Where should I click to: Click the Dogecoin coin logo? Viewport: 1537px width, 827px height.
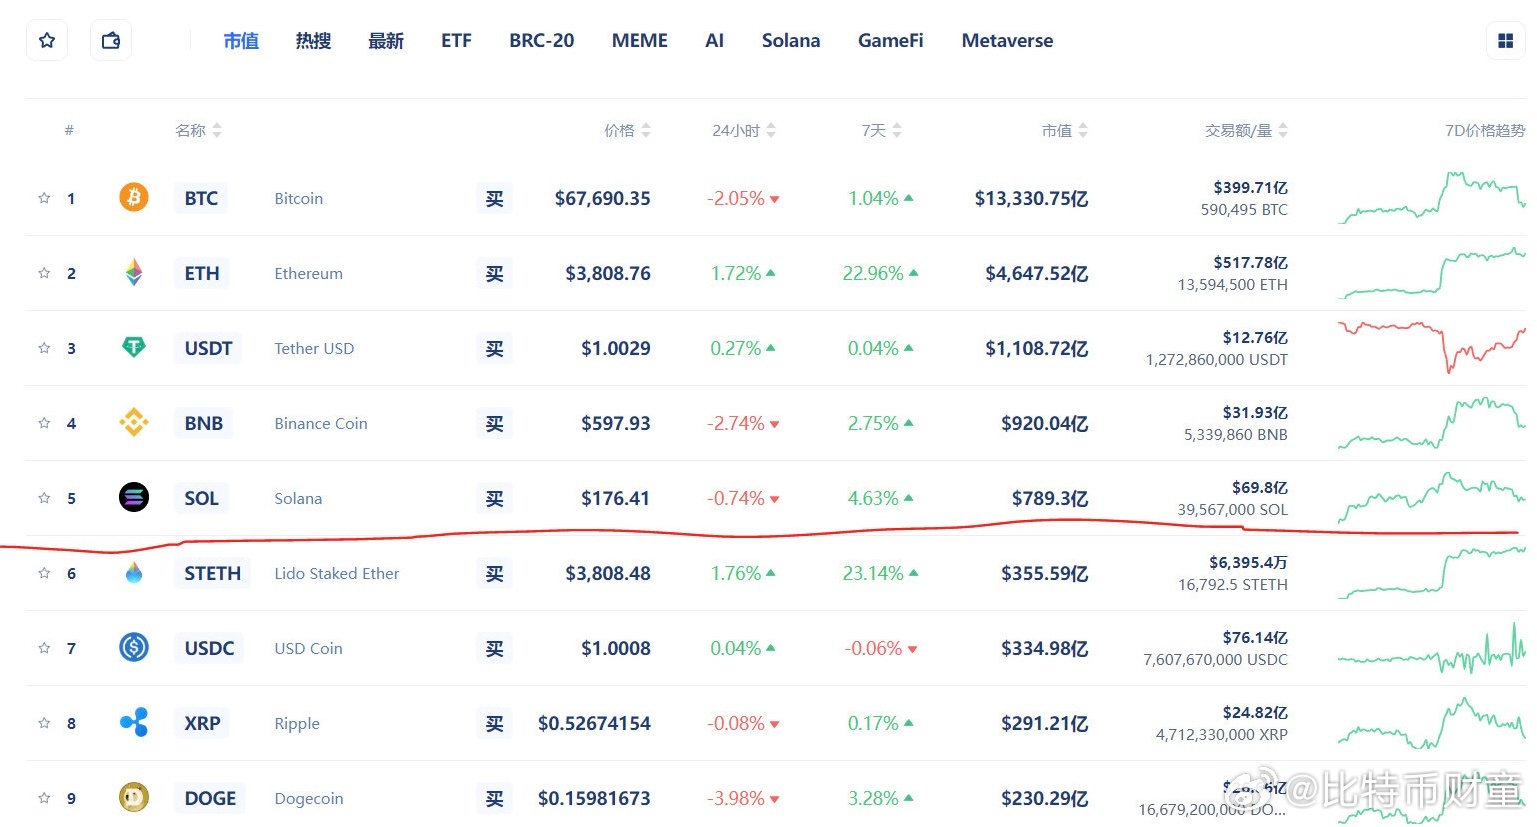click(x=134, y=797)
